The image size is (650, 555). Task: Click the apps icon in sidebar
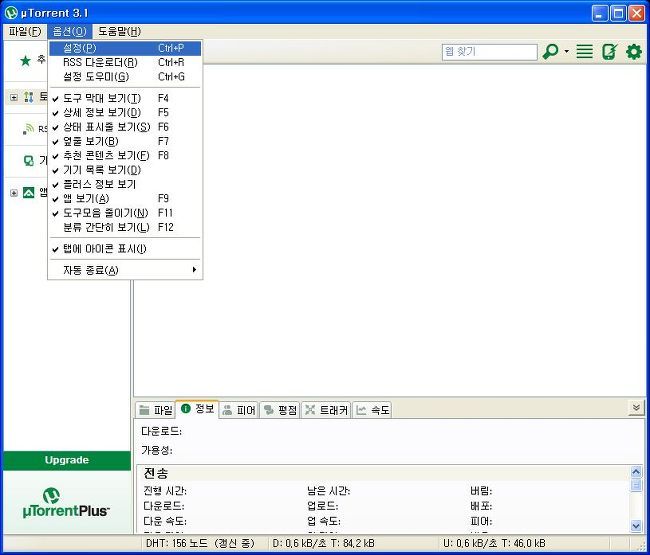pos(29,192)
